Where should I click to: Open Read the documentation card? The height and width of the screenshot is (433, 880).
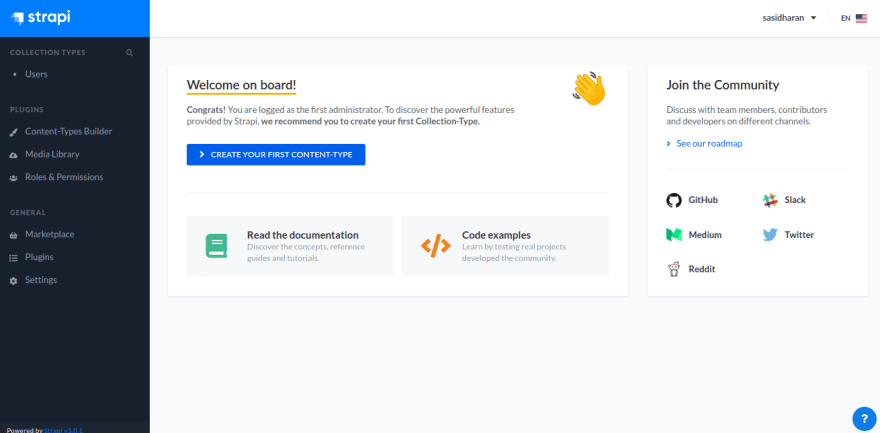point(290,246)
